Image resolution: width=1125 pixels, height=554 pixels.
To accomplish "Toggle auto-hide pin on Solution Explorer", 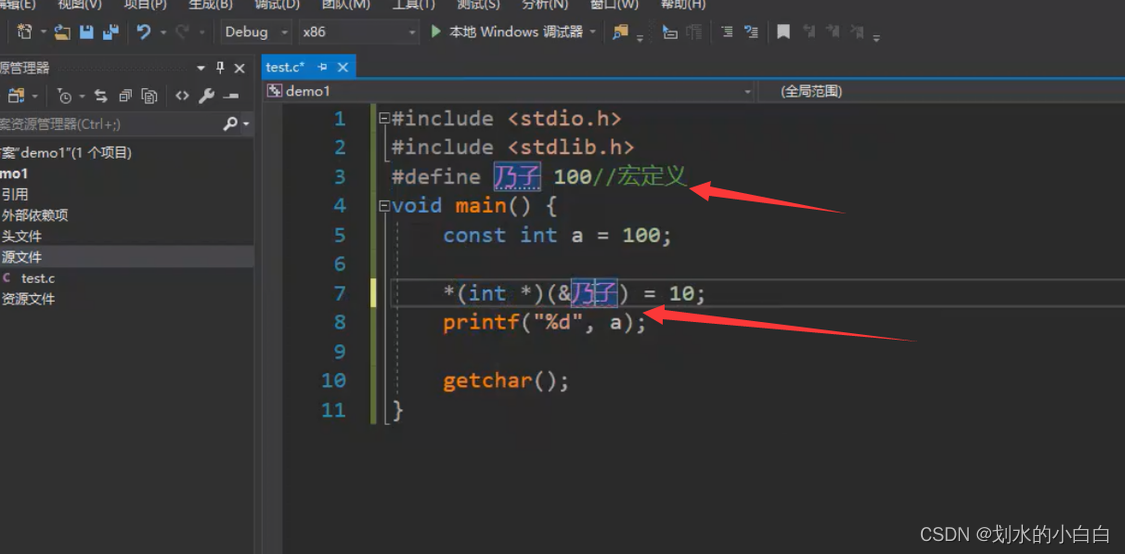I will coord(220,68).
